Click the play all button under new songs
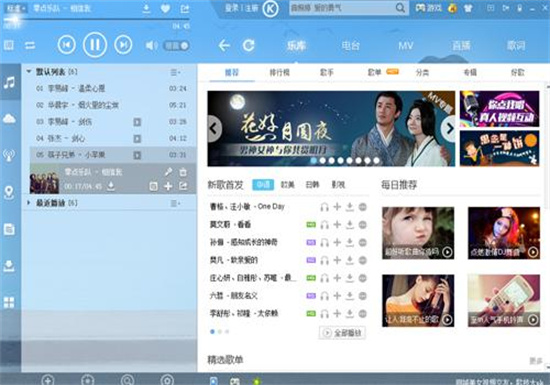The width and height of the screenshot is (550, 385). click(342, 333)
